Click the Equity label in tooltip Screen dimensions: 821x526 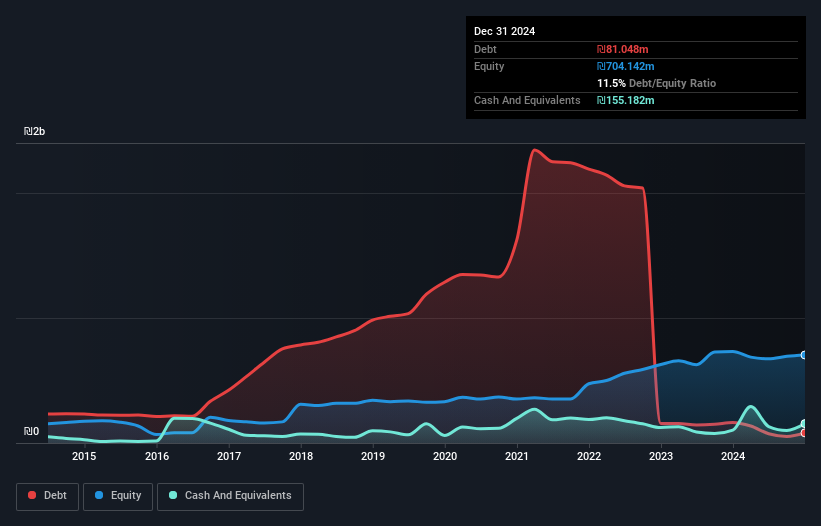[x=489, y=66]
